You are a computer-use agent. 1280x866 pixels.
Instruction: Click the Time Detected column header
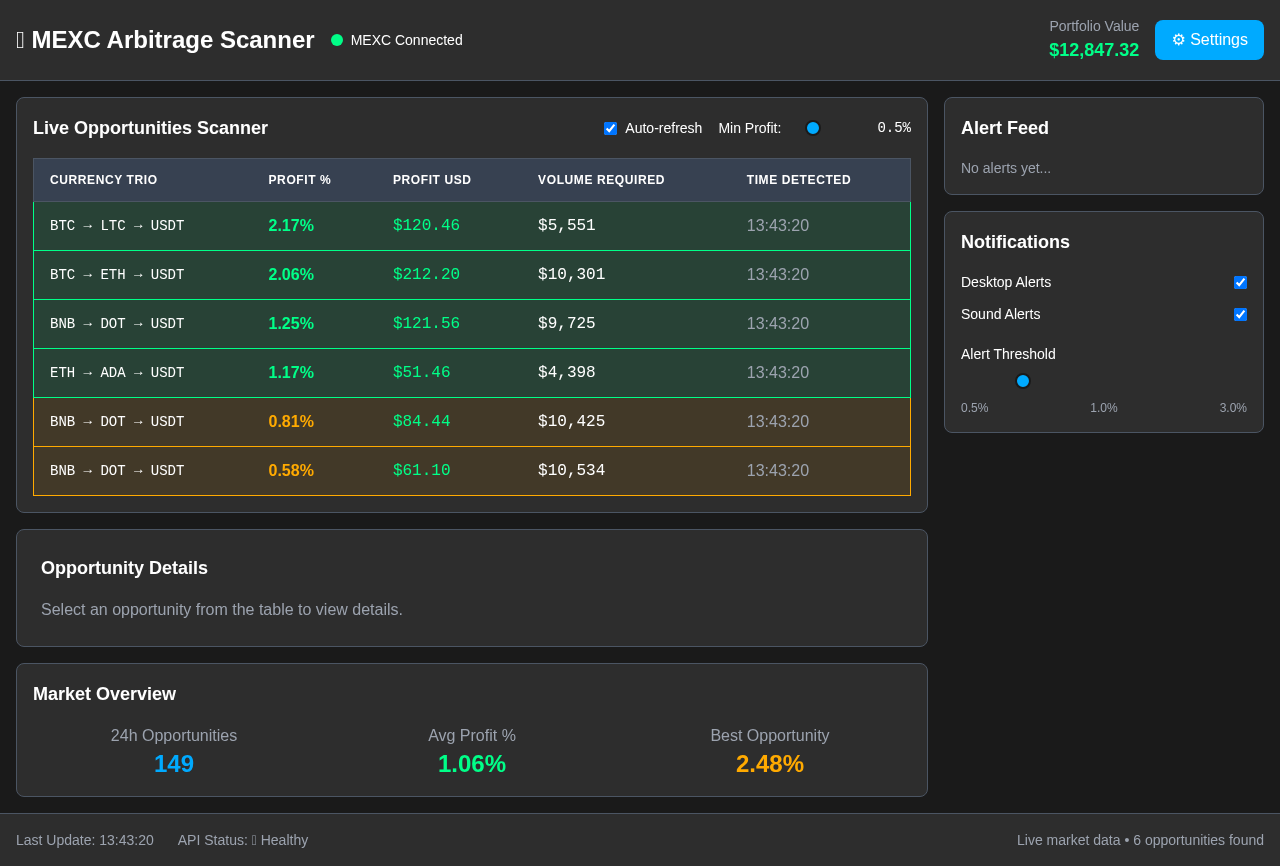pos(798,180)
